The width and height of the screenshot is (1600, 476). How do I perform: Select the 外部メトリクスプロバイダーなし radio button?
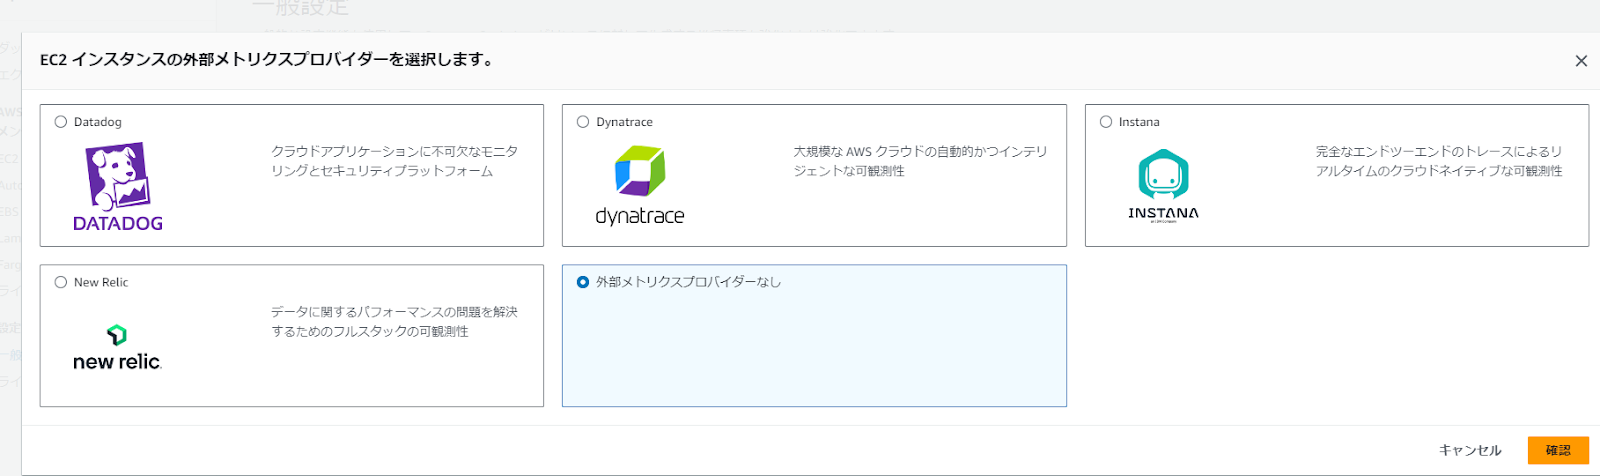click(583, 282)
